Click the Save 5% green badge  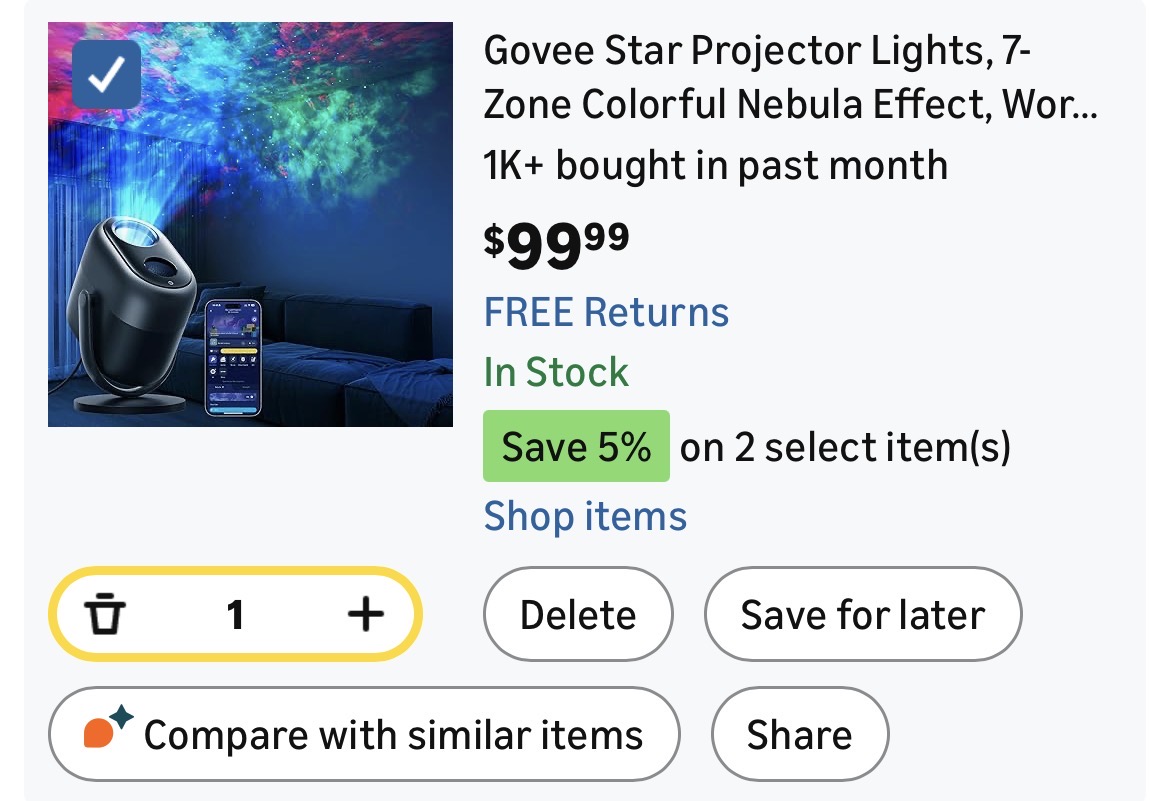pyautogui.click(x=576, y=446)
